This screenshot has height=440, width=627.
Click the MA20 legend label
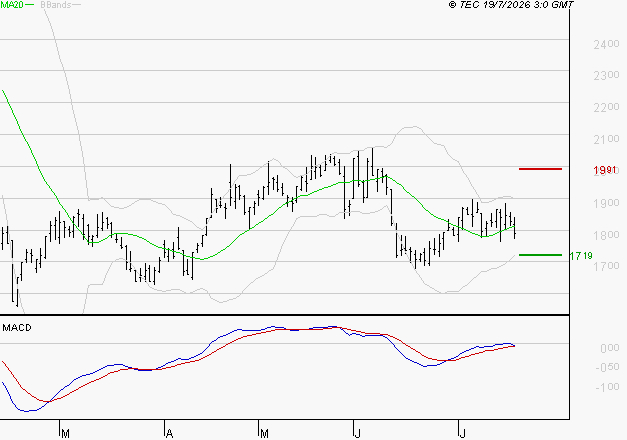pos(12,5)
